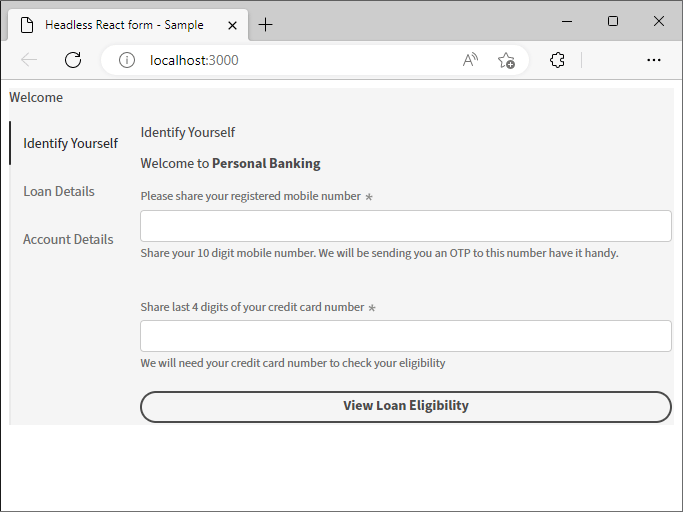Maximize the browser window
This screenshot has width=683, height=512.
point(613,21)
